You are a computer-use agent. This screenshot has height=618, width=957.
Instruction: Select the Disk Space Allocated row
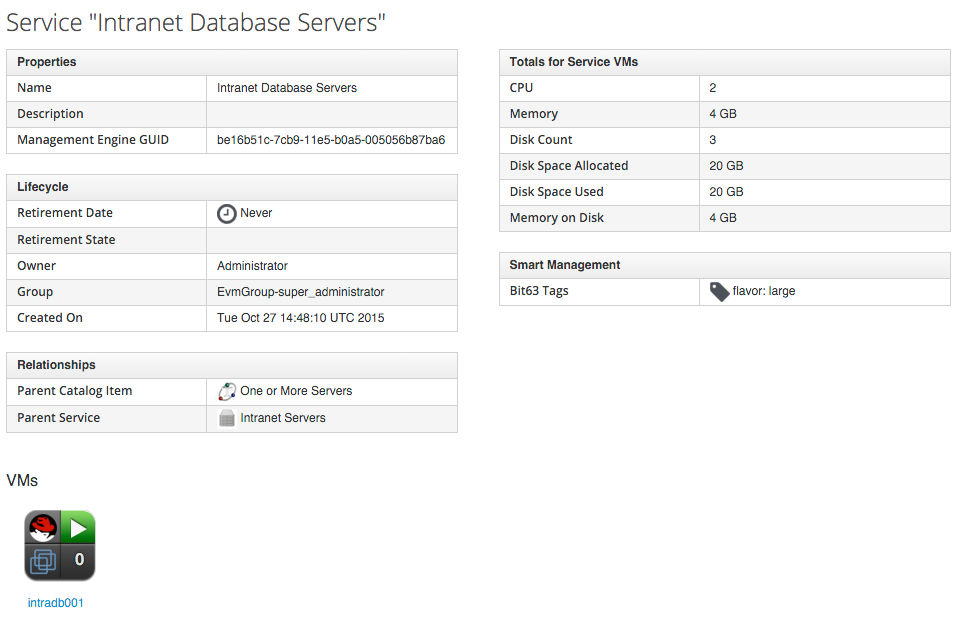[724, 166]
